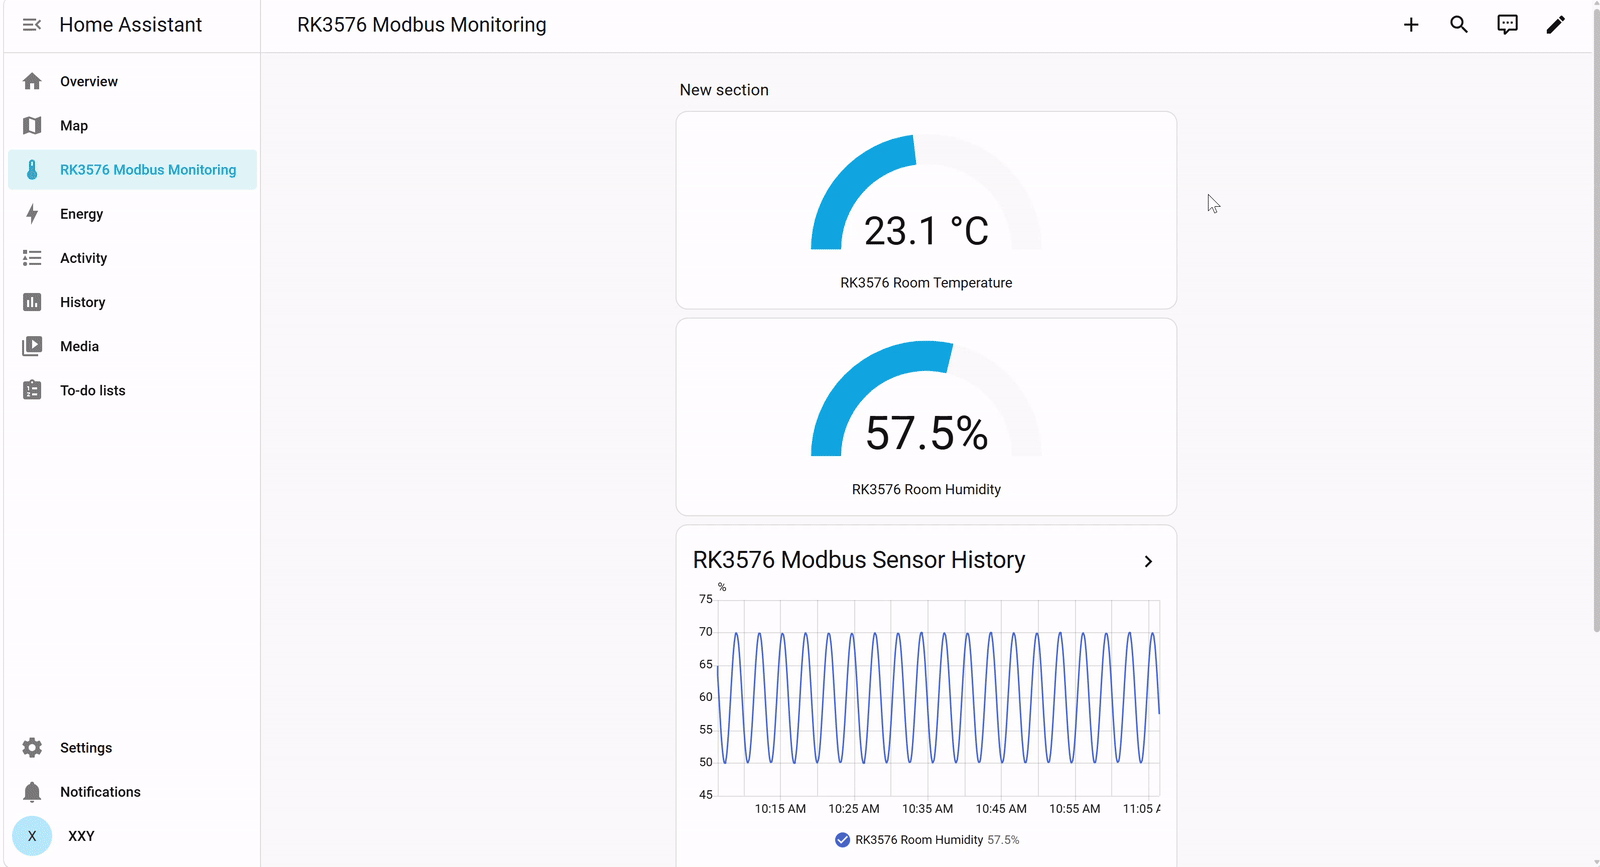This screenshot has width=1600, height=867.
Task: Click the Settings gear icon
Action: 32,748
